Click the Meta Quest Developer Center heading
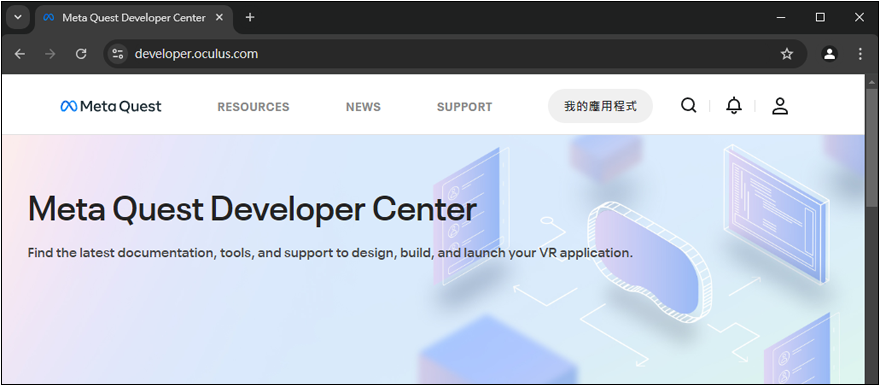Viewport: 880px width, 386px height. click(252, 209)
